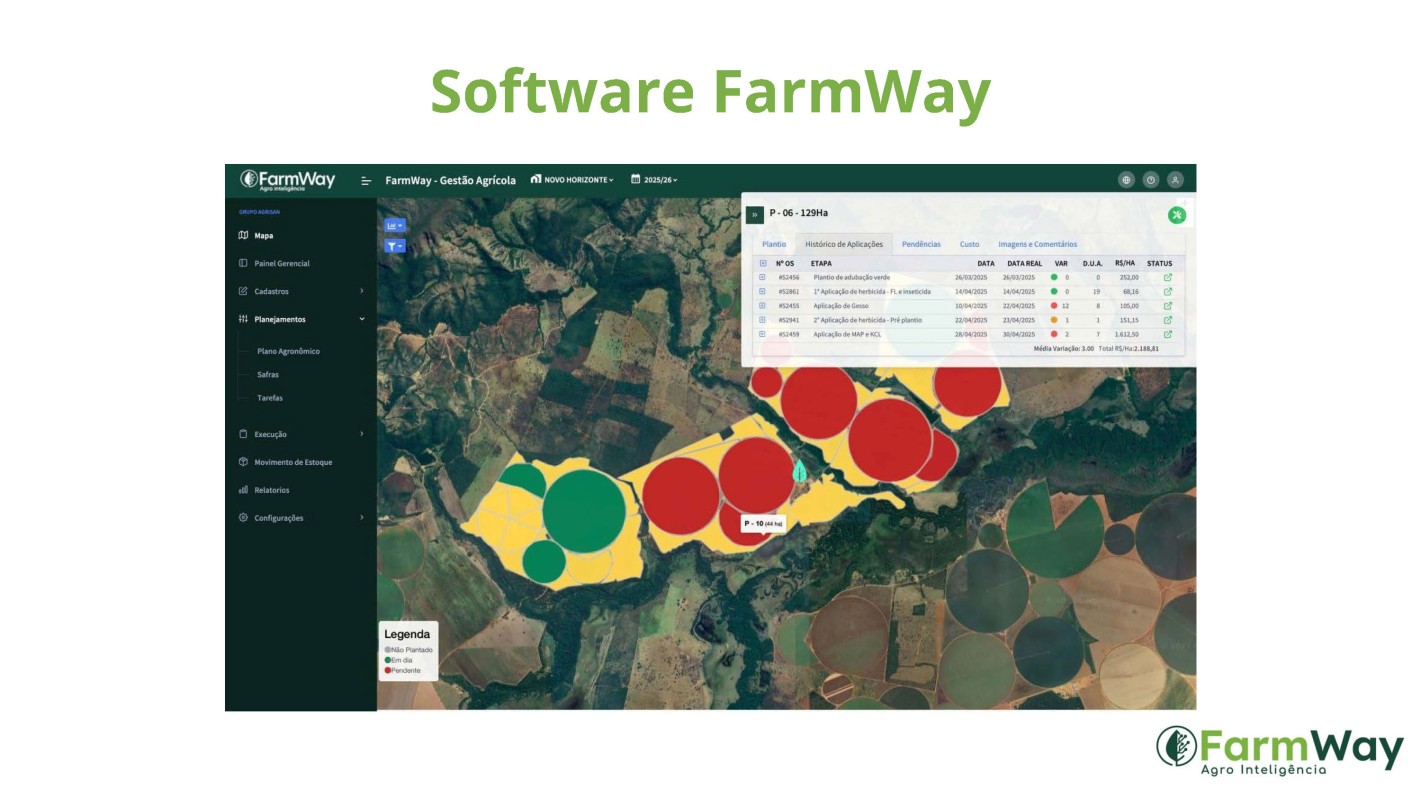Screen dimensions: 1421x800
Task: Open Safras submenu item
Action: (268, 375)
